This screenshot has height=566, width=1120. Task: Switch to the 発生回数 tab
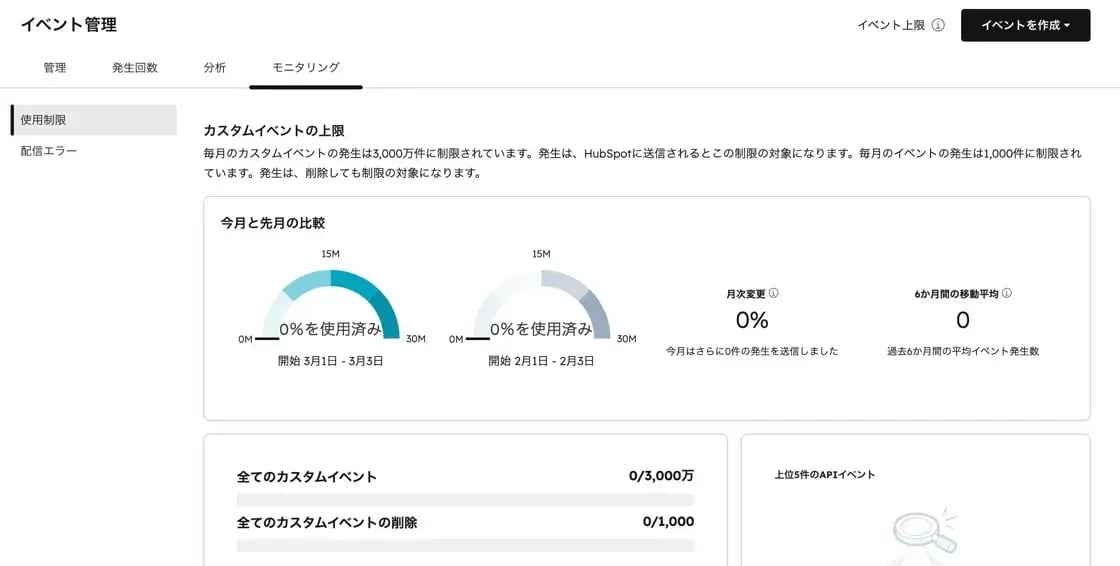click(x=134, y=67)
